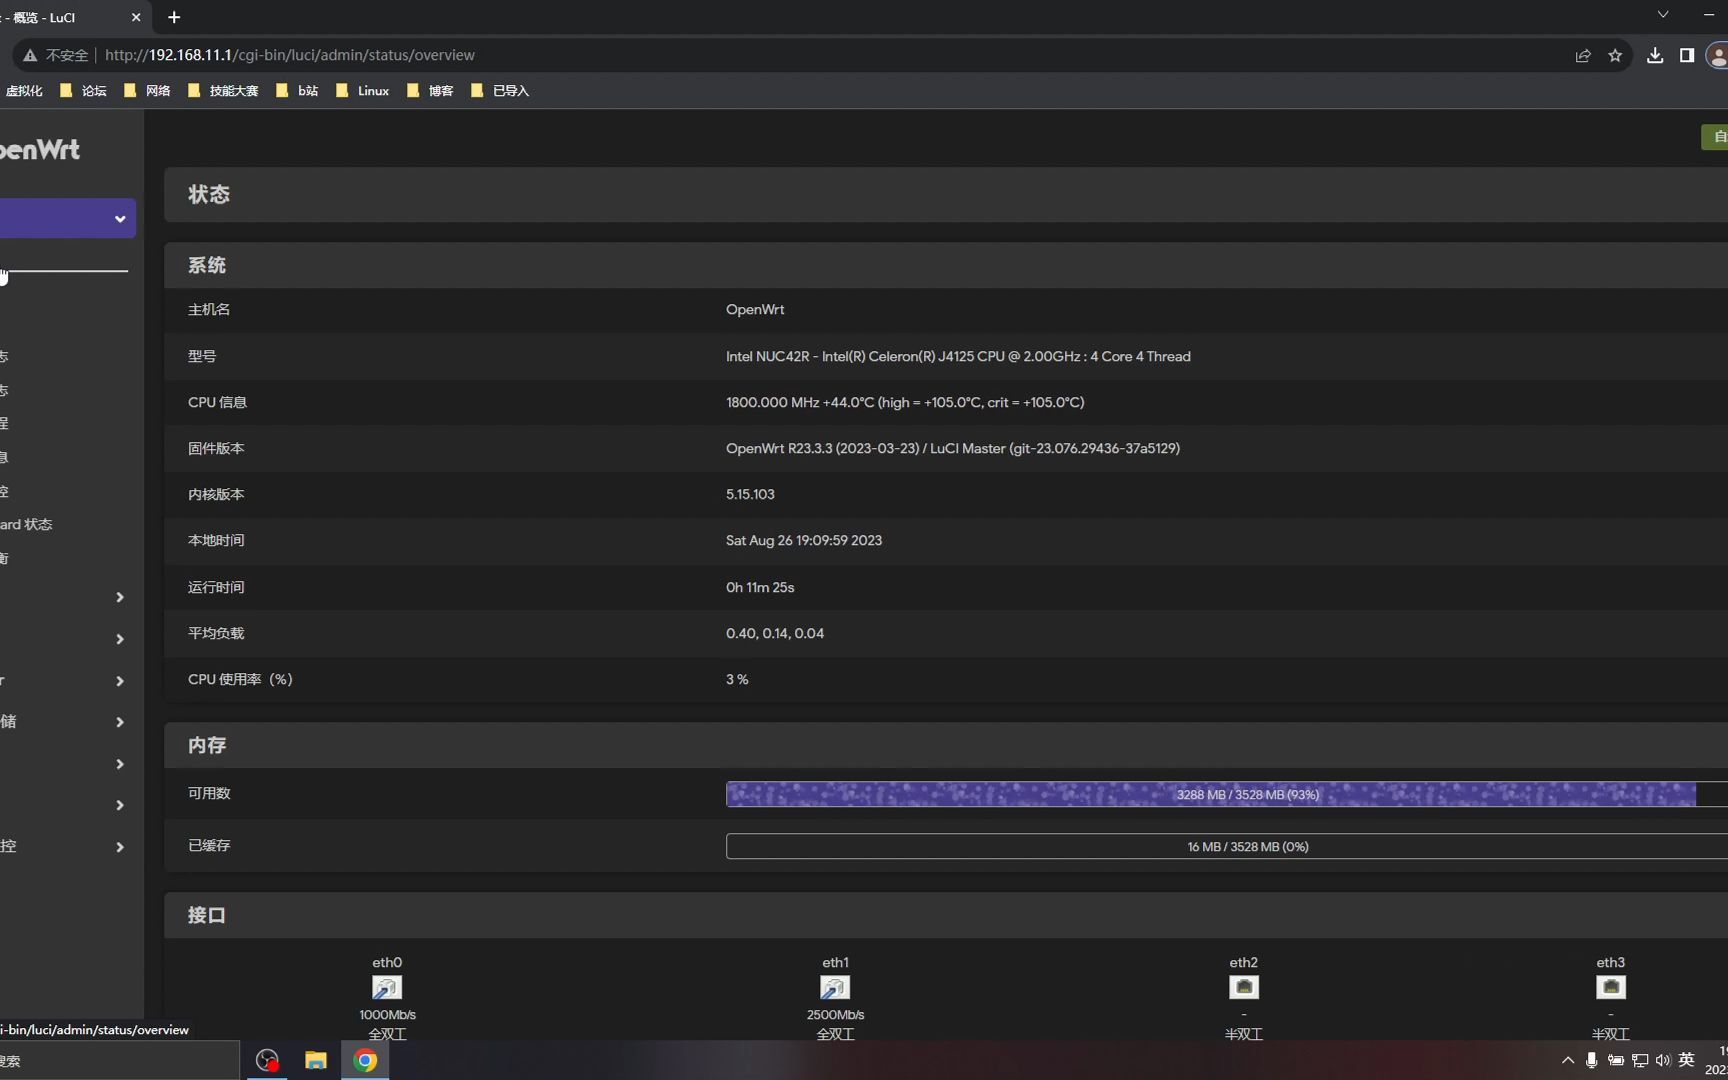Click the kernel version 5.15.103
The height and width of the screenshot is (1080, 1728).
click(x=750, y=495)
